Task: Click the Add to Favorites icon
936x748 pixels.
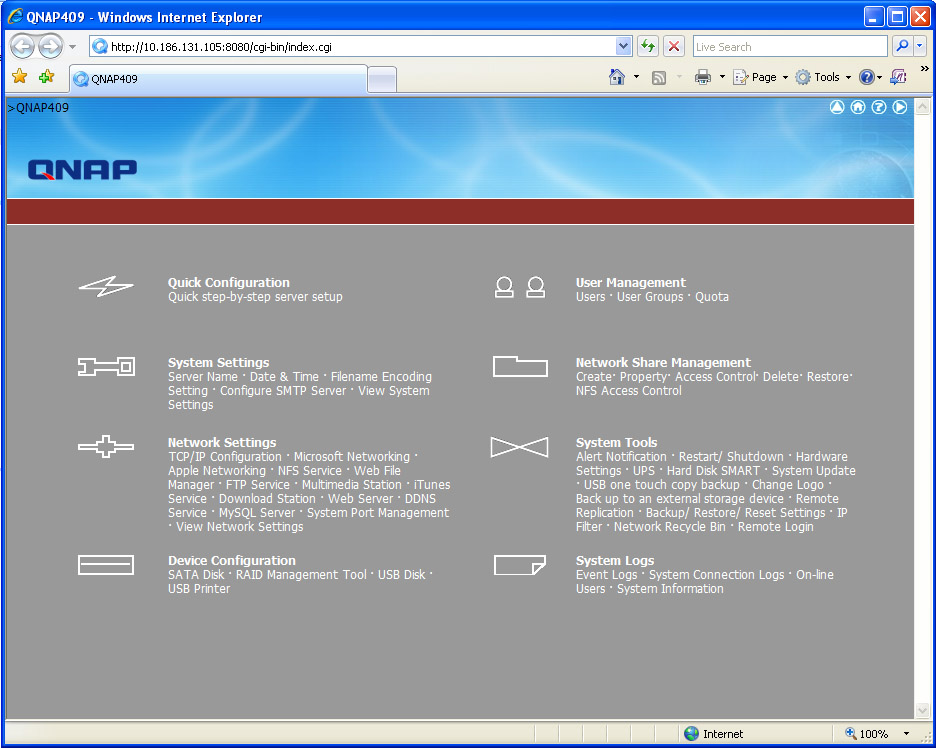Action: (46, 76)
